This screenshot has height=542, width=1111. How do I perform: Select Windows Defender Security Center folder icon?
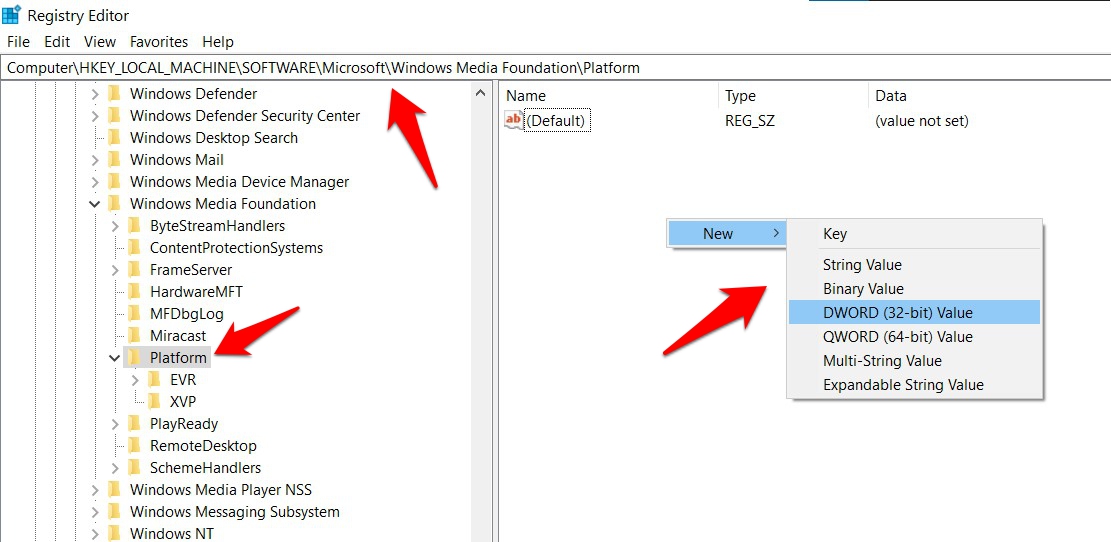tap(114, 115)
